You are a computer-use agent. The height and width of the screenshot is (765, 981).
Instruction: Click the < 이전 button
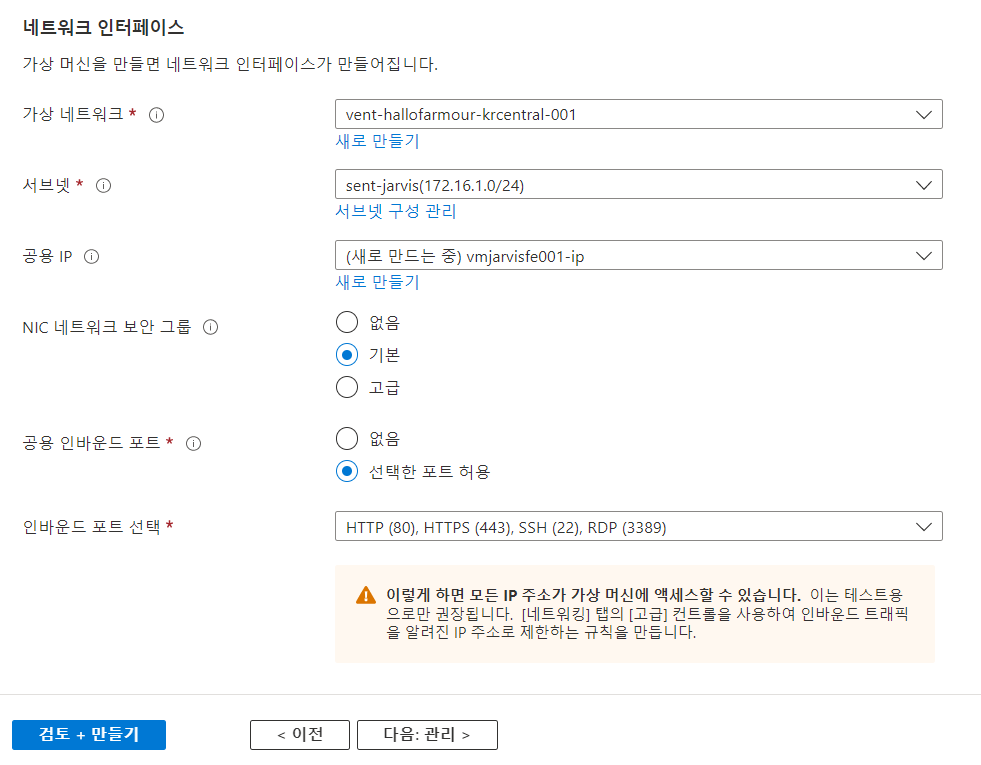(300, 734)
